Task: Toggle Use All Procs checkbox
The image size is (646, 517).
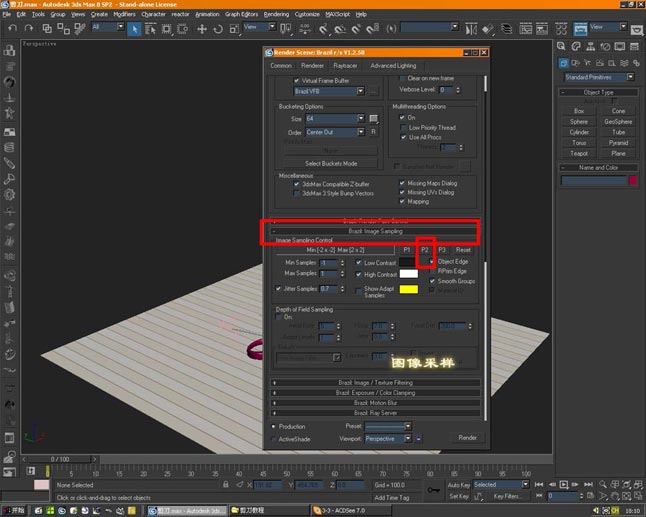Action: point(404,137)
